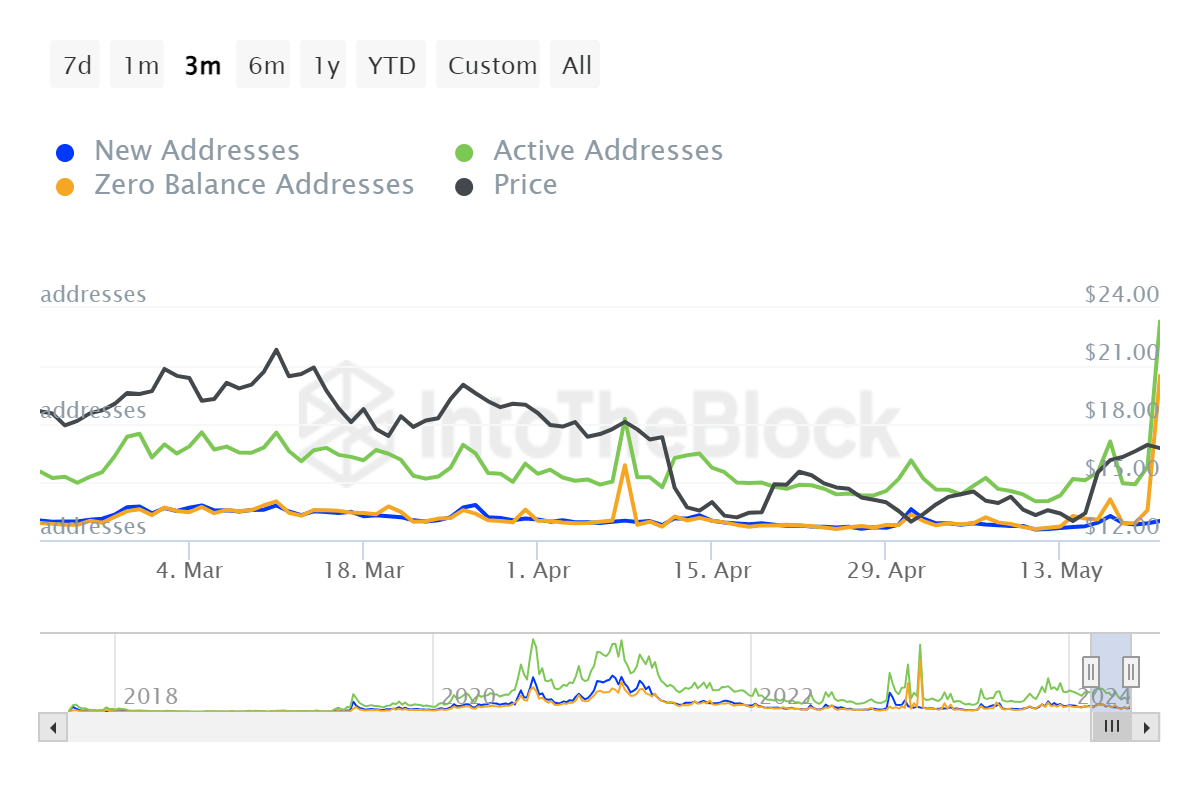Click the left scroll arrow below the navigator
Viewport: 1200px width, 800px height.
(52, 727)
